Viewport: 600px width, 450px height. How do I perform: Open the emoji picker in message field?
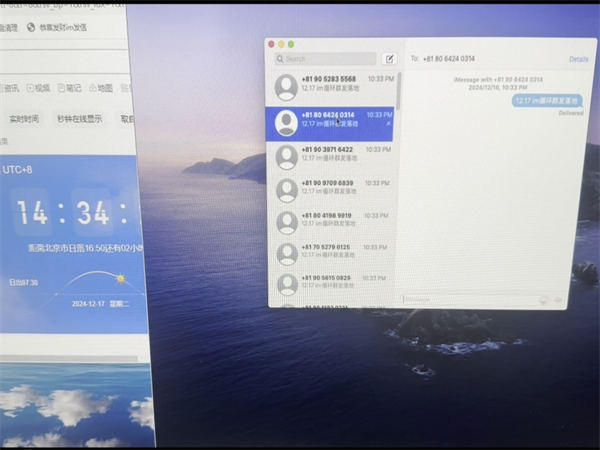coord(543,299)
